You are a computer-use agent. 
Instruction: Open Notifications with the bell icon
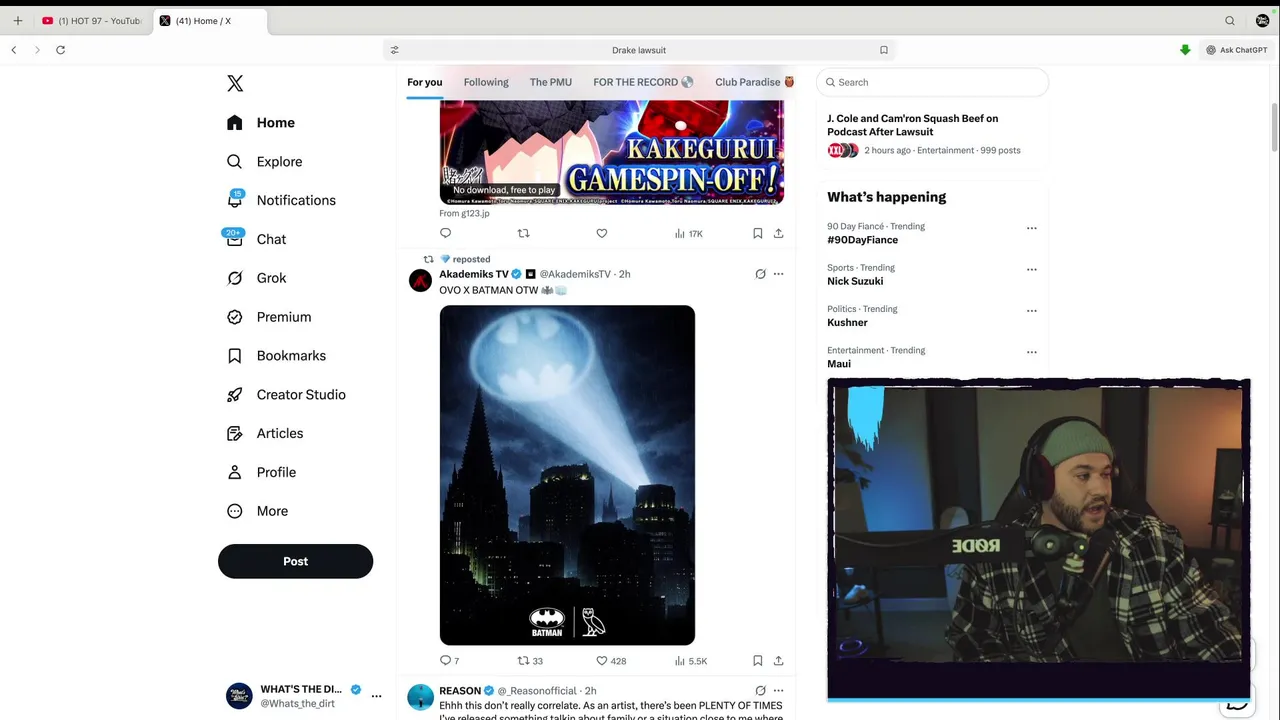coord(282,200)
